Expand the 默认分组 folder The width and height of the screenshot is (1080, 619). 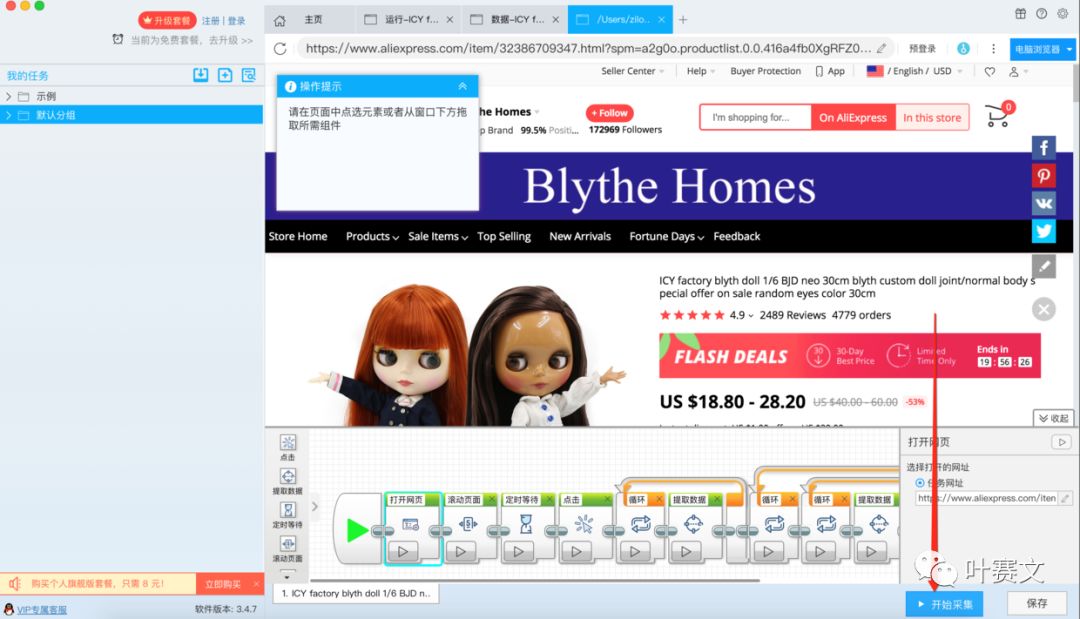8,115
